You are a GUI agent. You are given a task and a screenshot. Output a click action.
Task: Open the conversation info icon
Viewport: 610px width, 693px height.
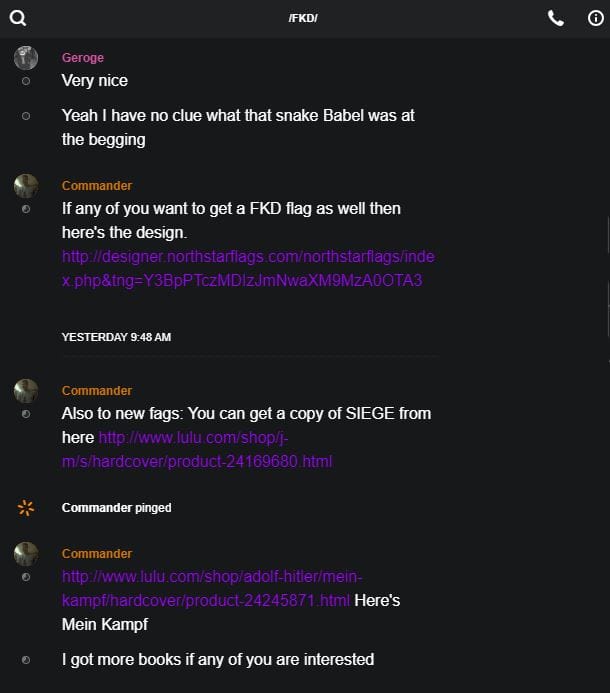coord(596,17)
